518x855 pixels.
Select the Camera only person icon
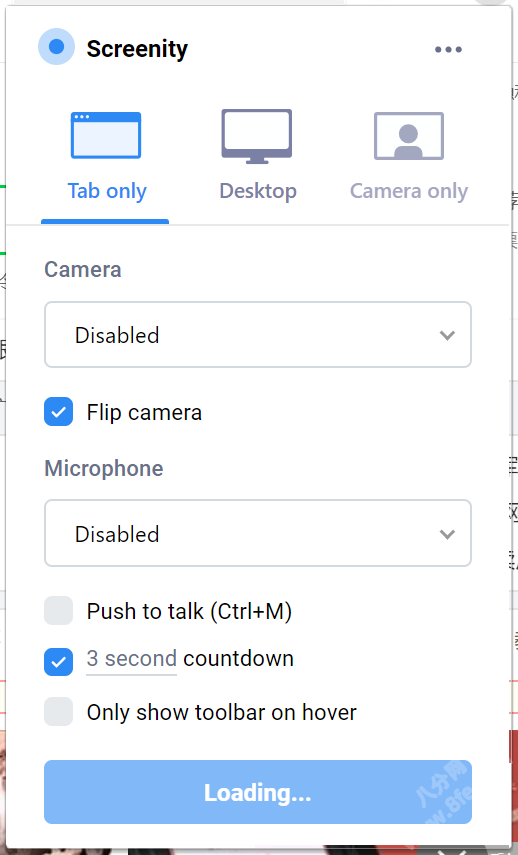click(408, 136)
